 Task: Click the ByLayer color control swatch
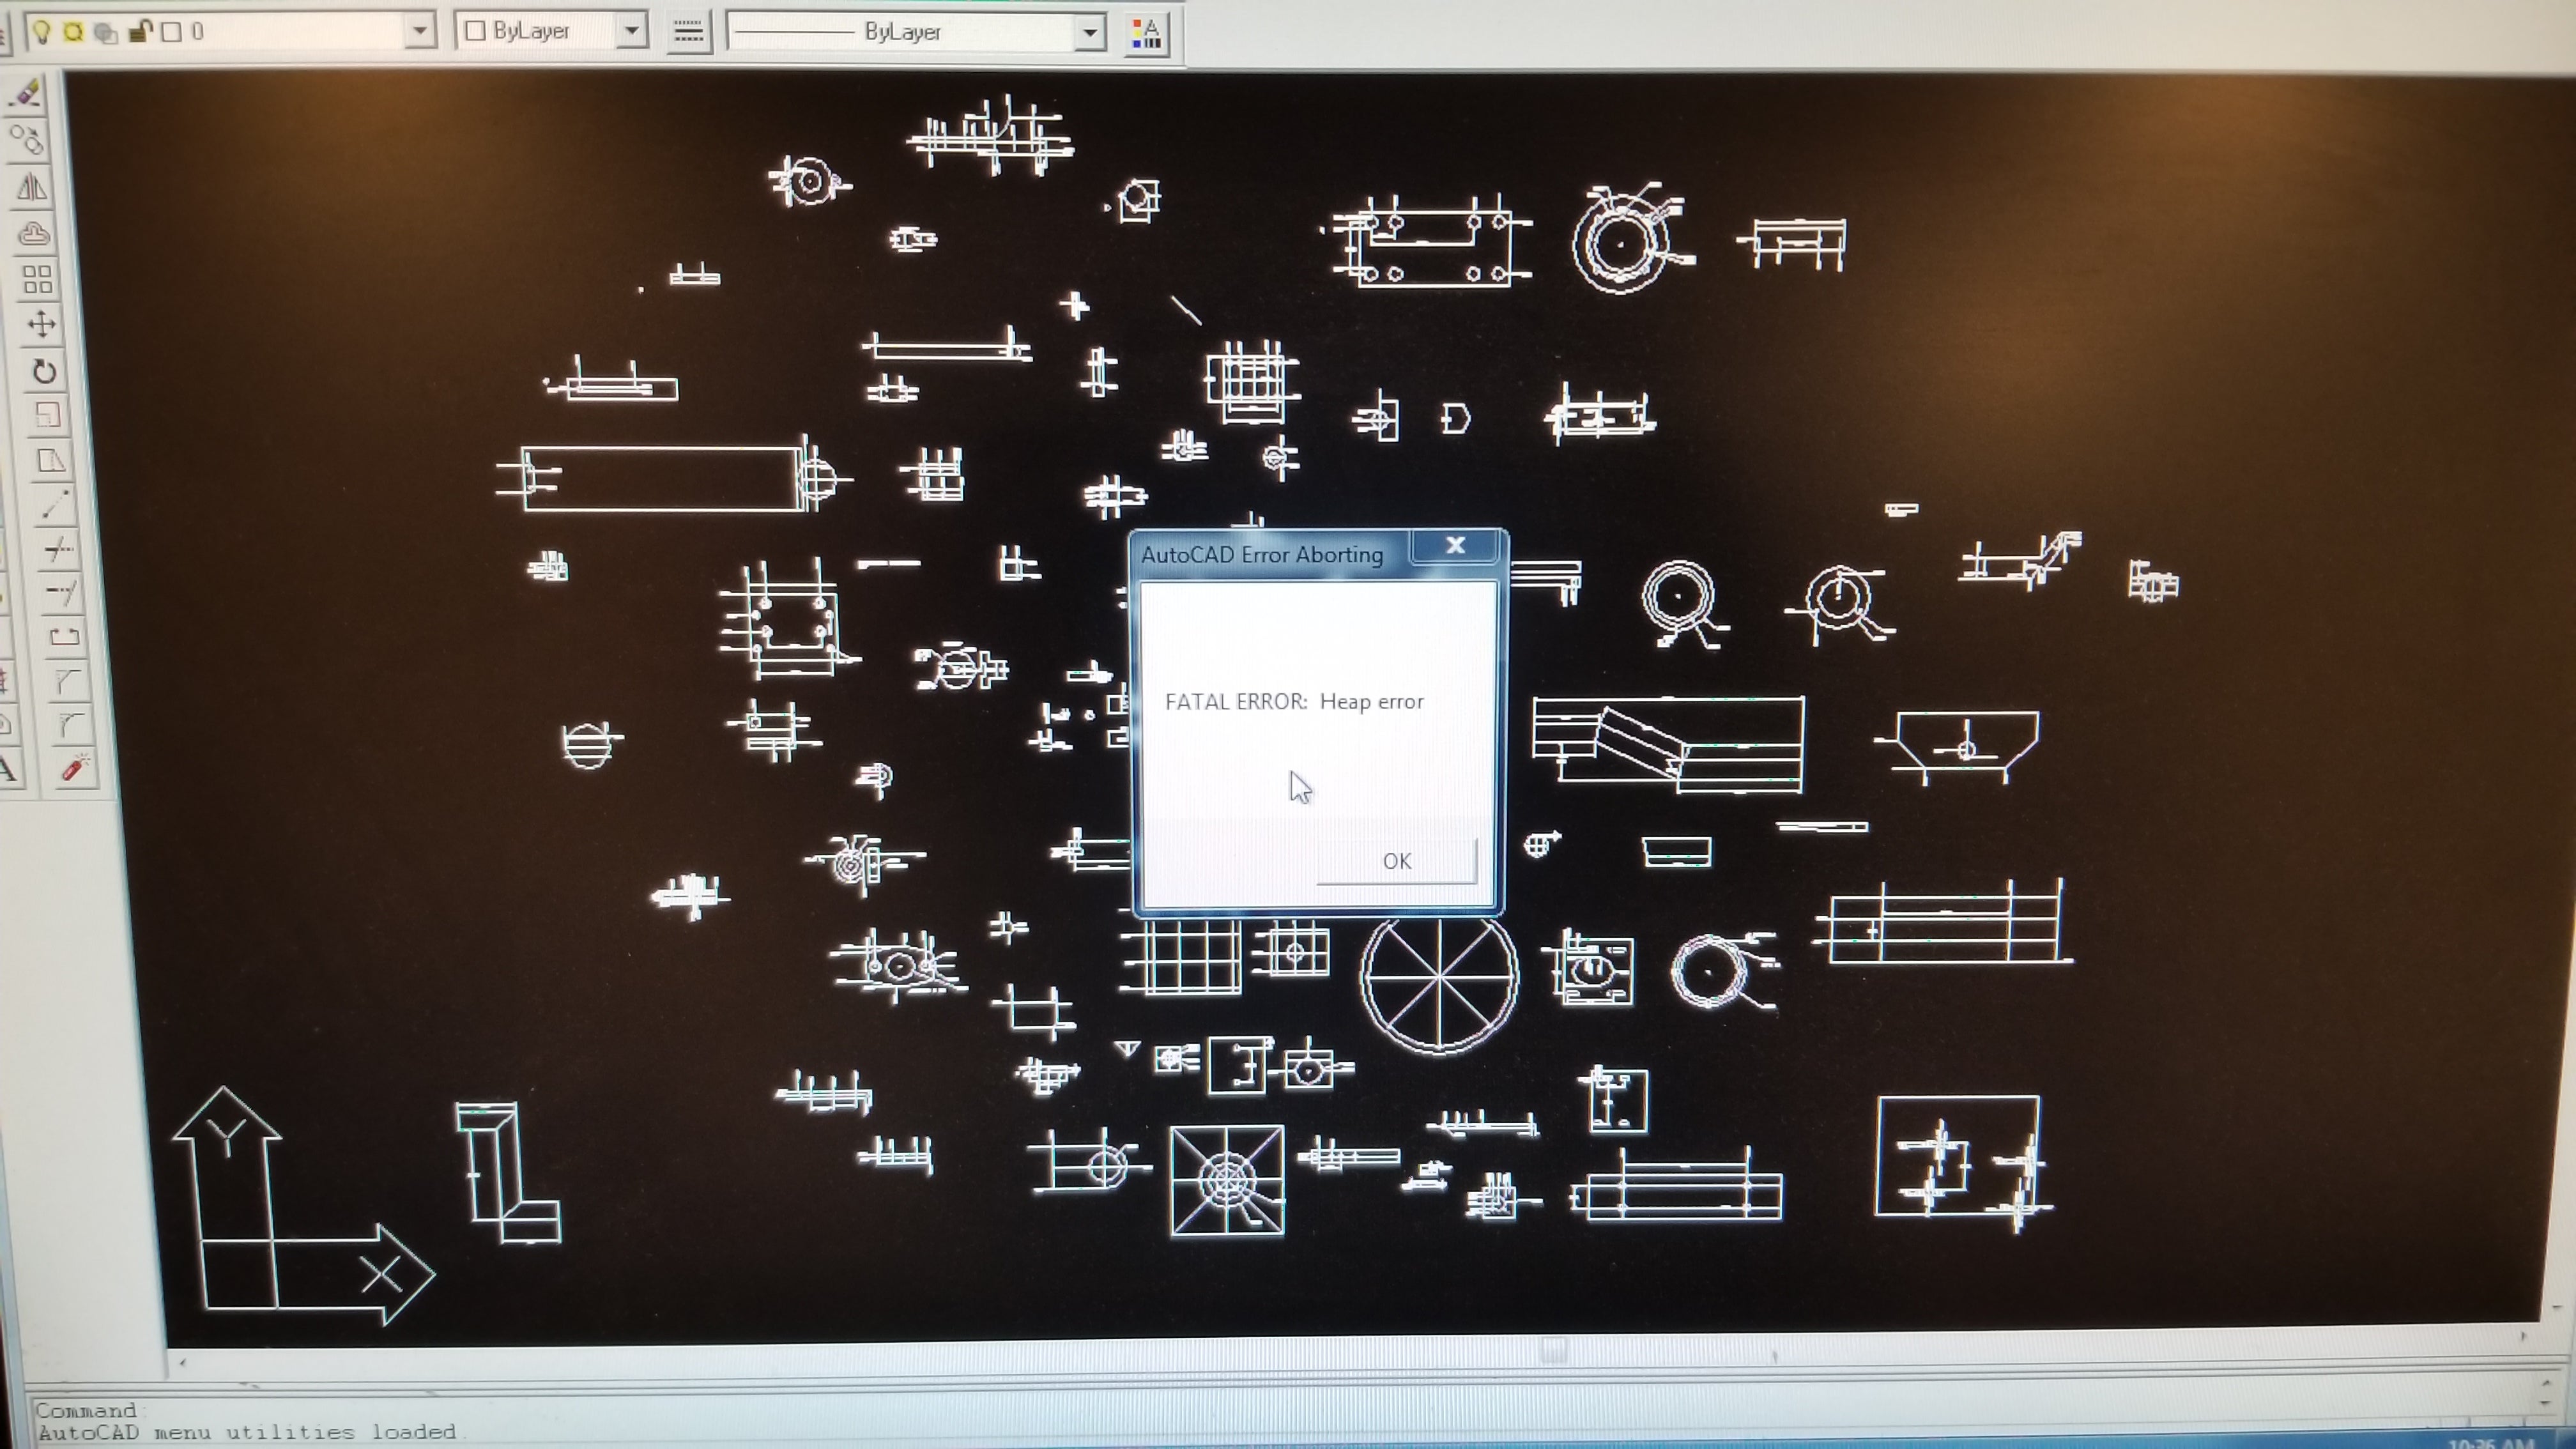[x=476, y=31]
